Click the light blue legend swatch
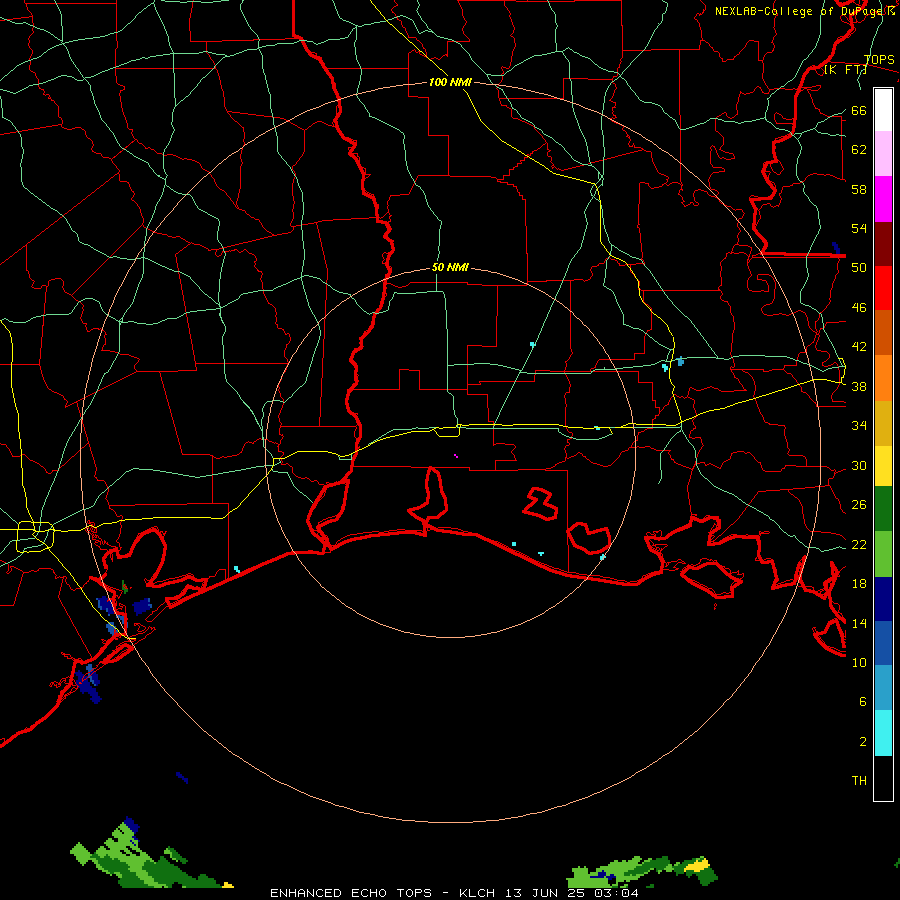 click(883, 688)
